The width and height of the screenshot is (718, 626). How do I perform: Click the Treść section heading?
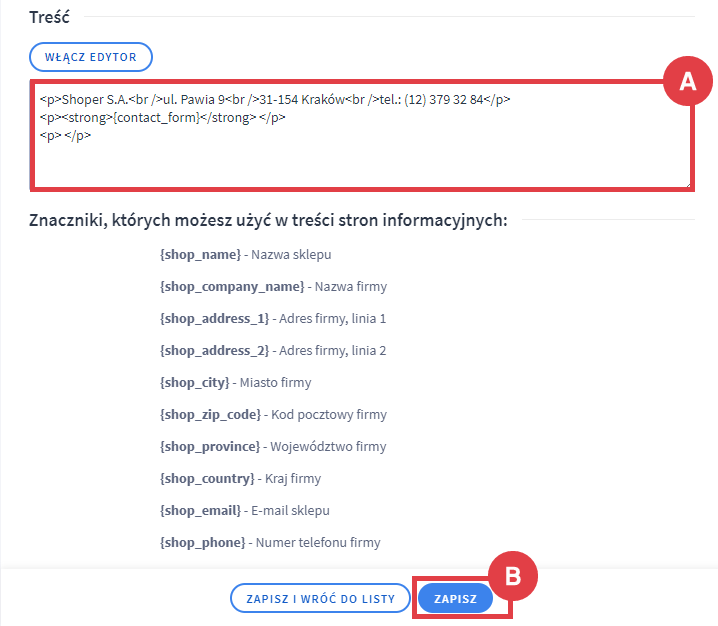click(49, 17)
